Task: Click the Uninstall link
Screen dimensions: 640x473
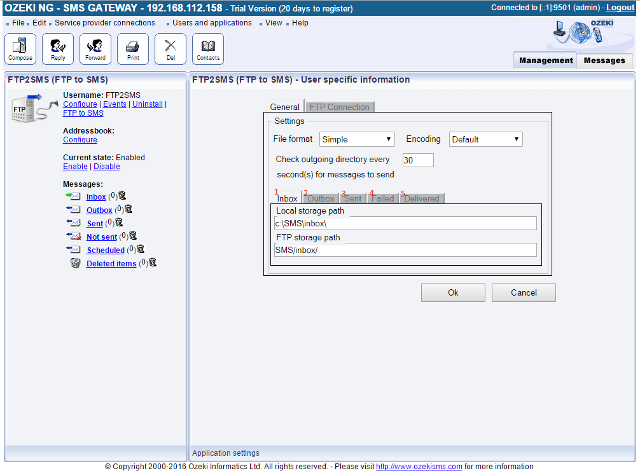Action: click(x=147, y=104)
